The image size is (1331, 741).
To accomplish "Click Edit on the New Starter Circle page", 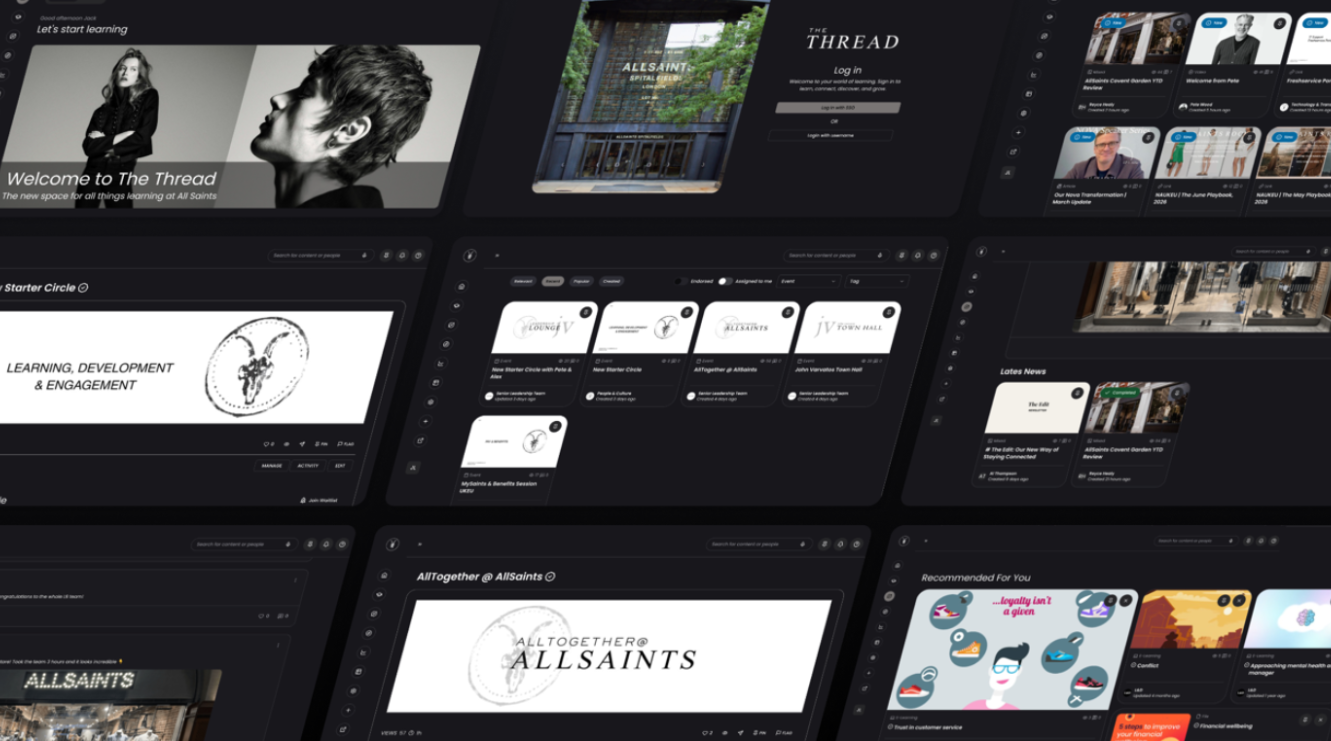I will point(340,465).
